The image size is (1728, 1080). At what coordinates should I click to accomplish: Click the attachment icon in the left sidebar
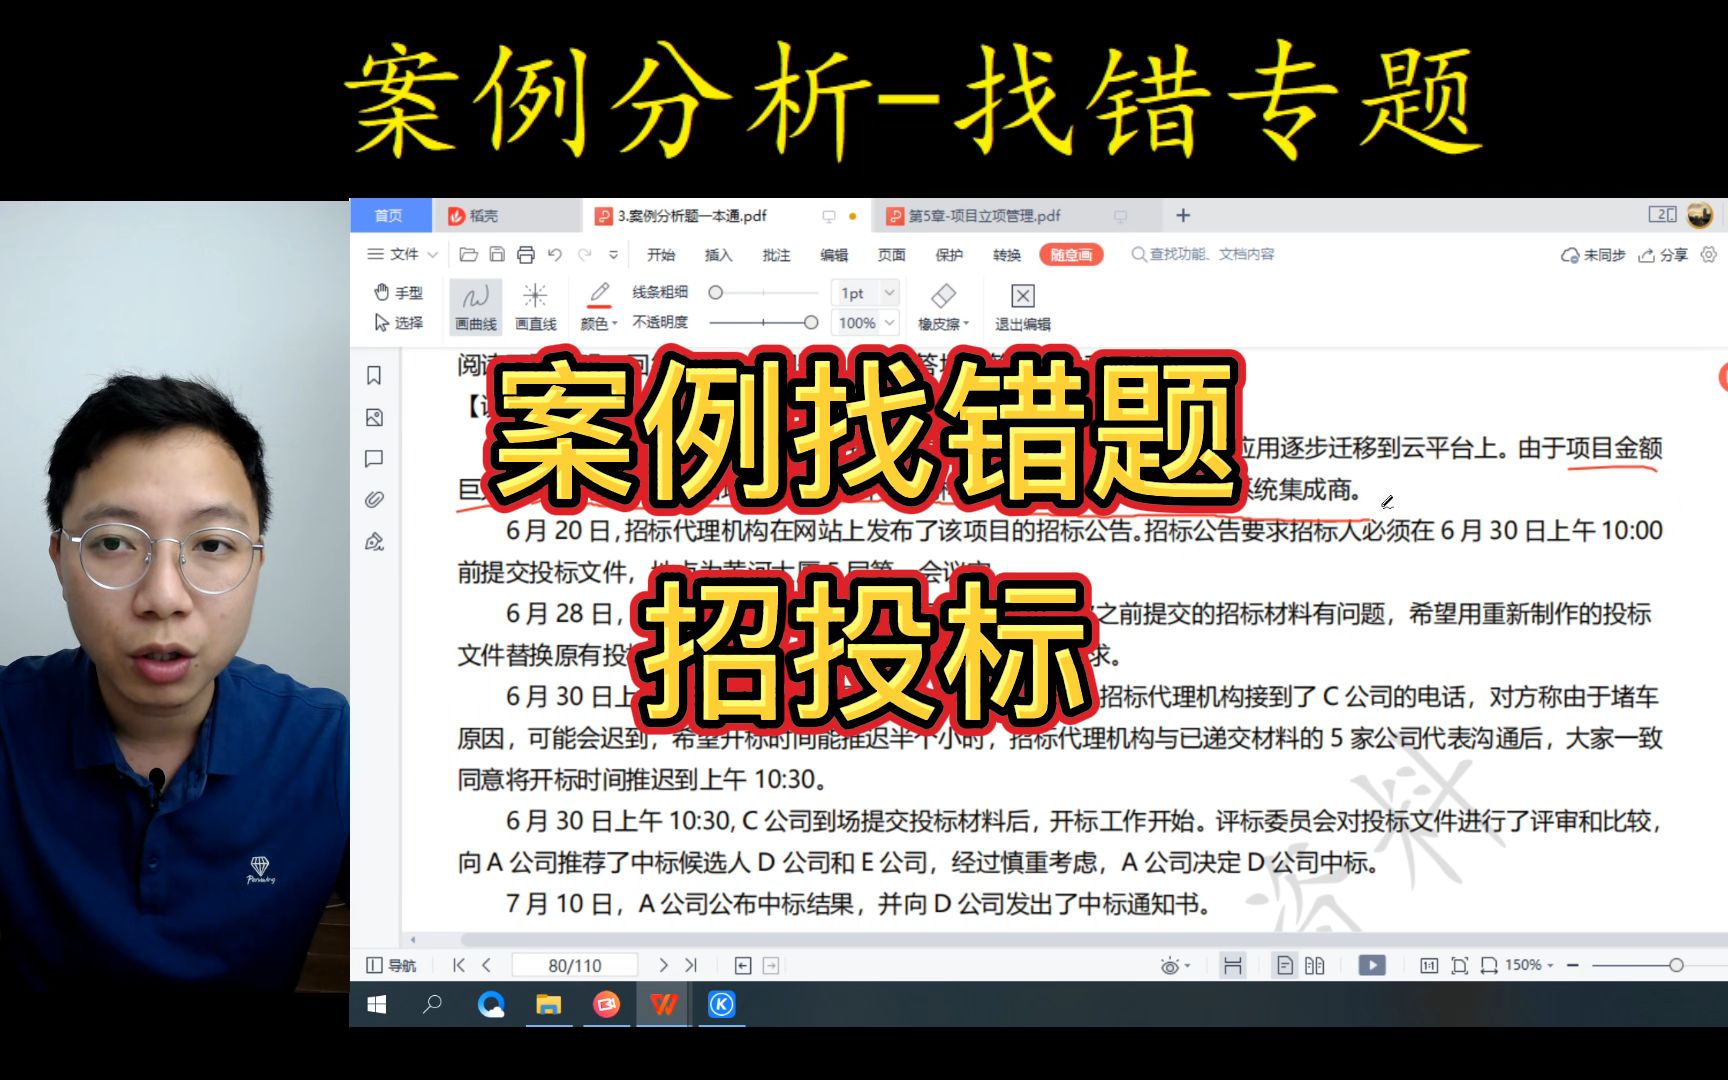pos(374,500)
